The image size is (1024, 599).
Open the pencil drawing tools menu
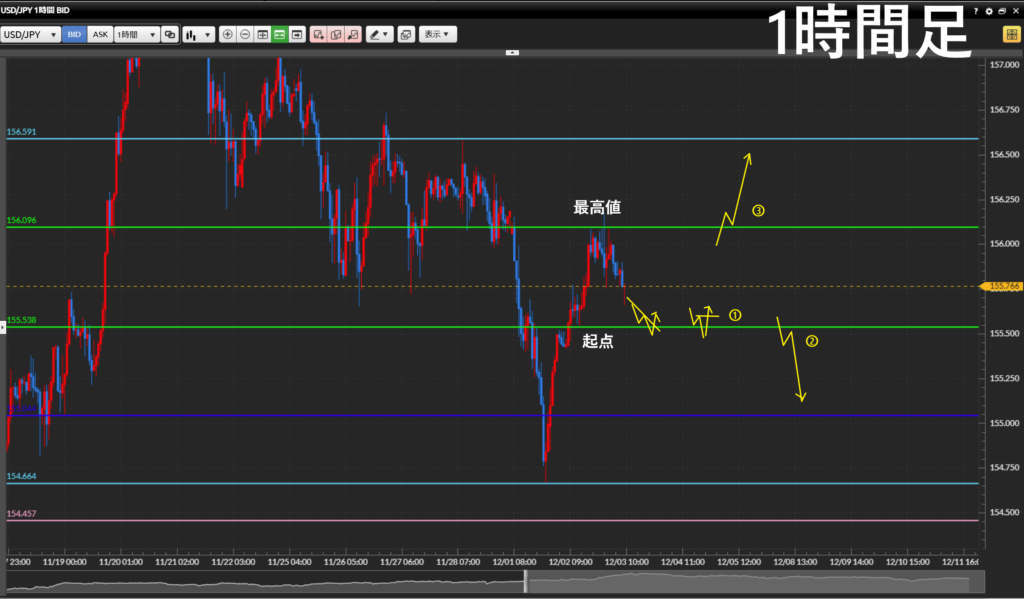(x=379, y=34)
